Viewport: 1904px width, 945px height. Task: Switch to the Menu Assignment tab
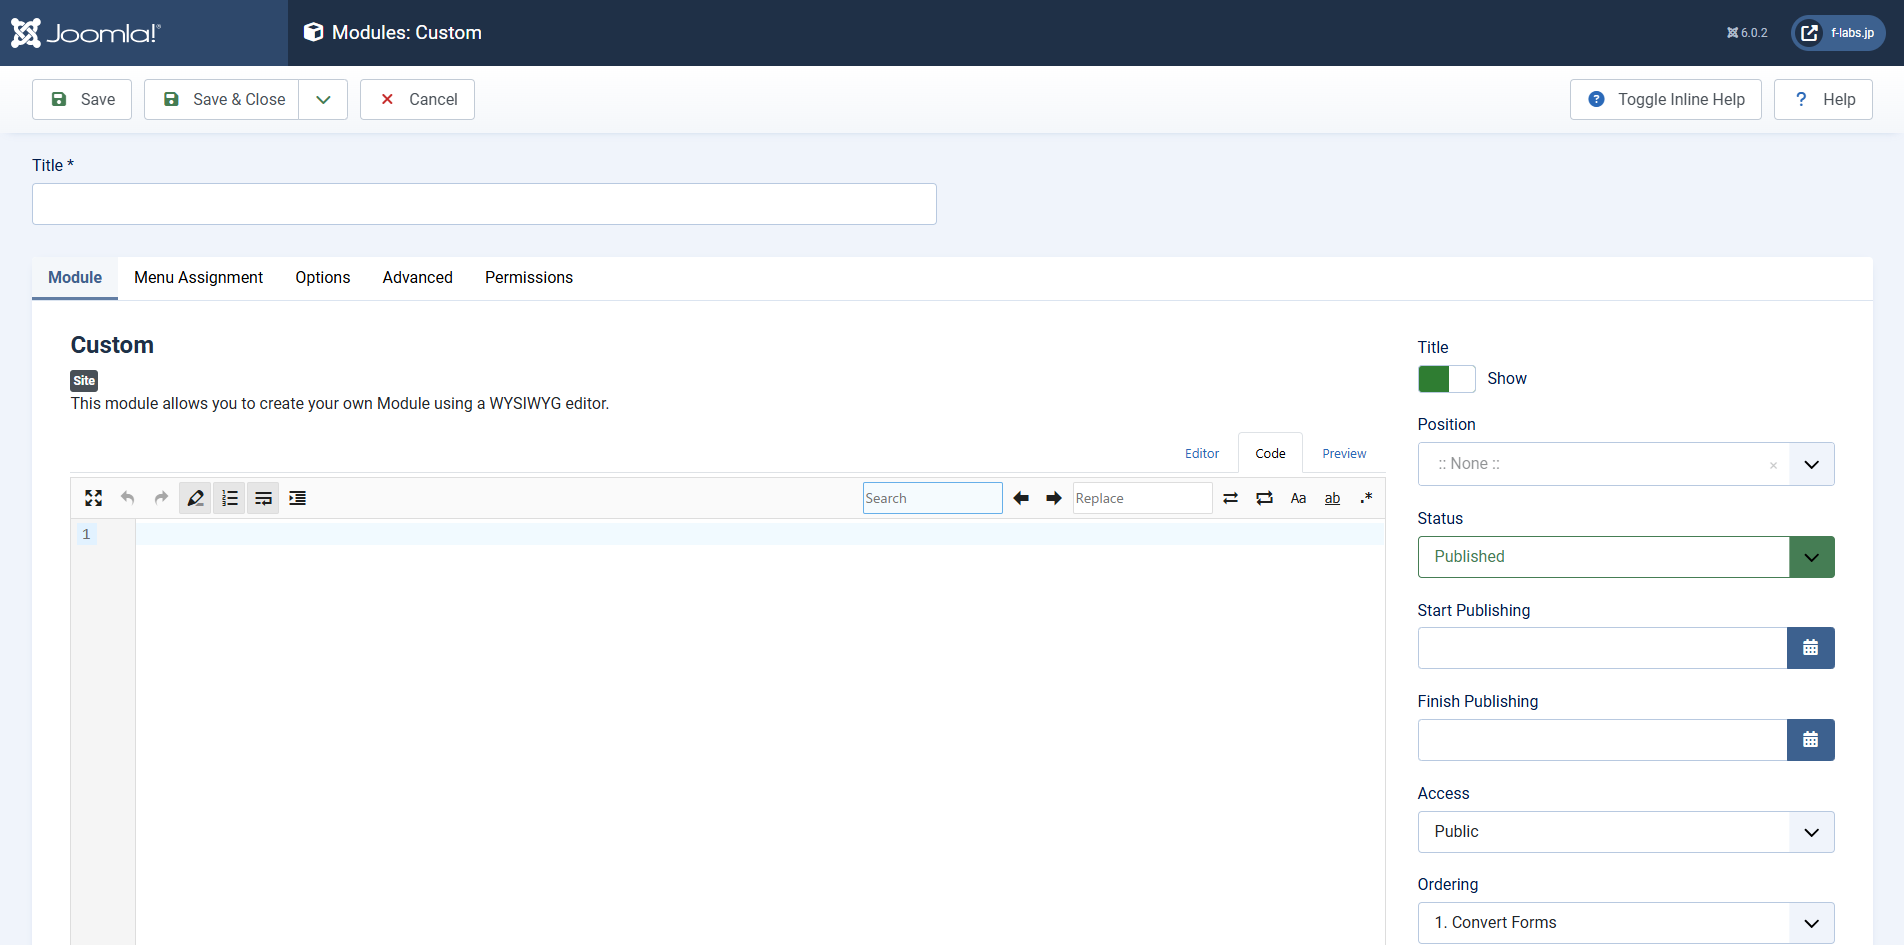[x=198, y=278]
